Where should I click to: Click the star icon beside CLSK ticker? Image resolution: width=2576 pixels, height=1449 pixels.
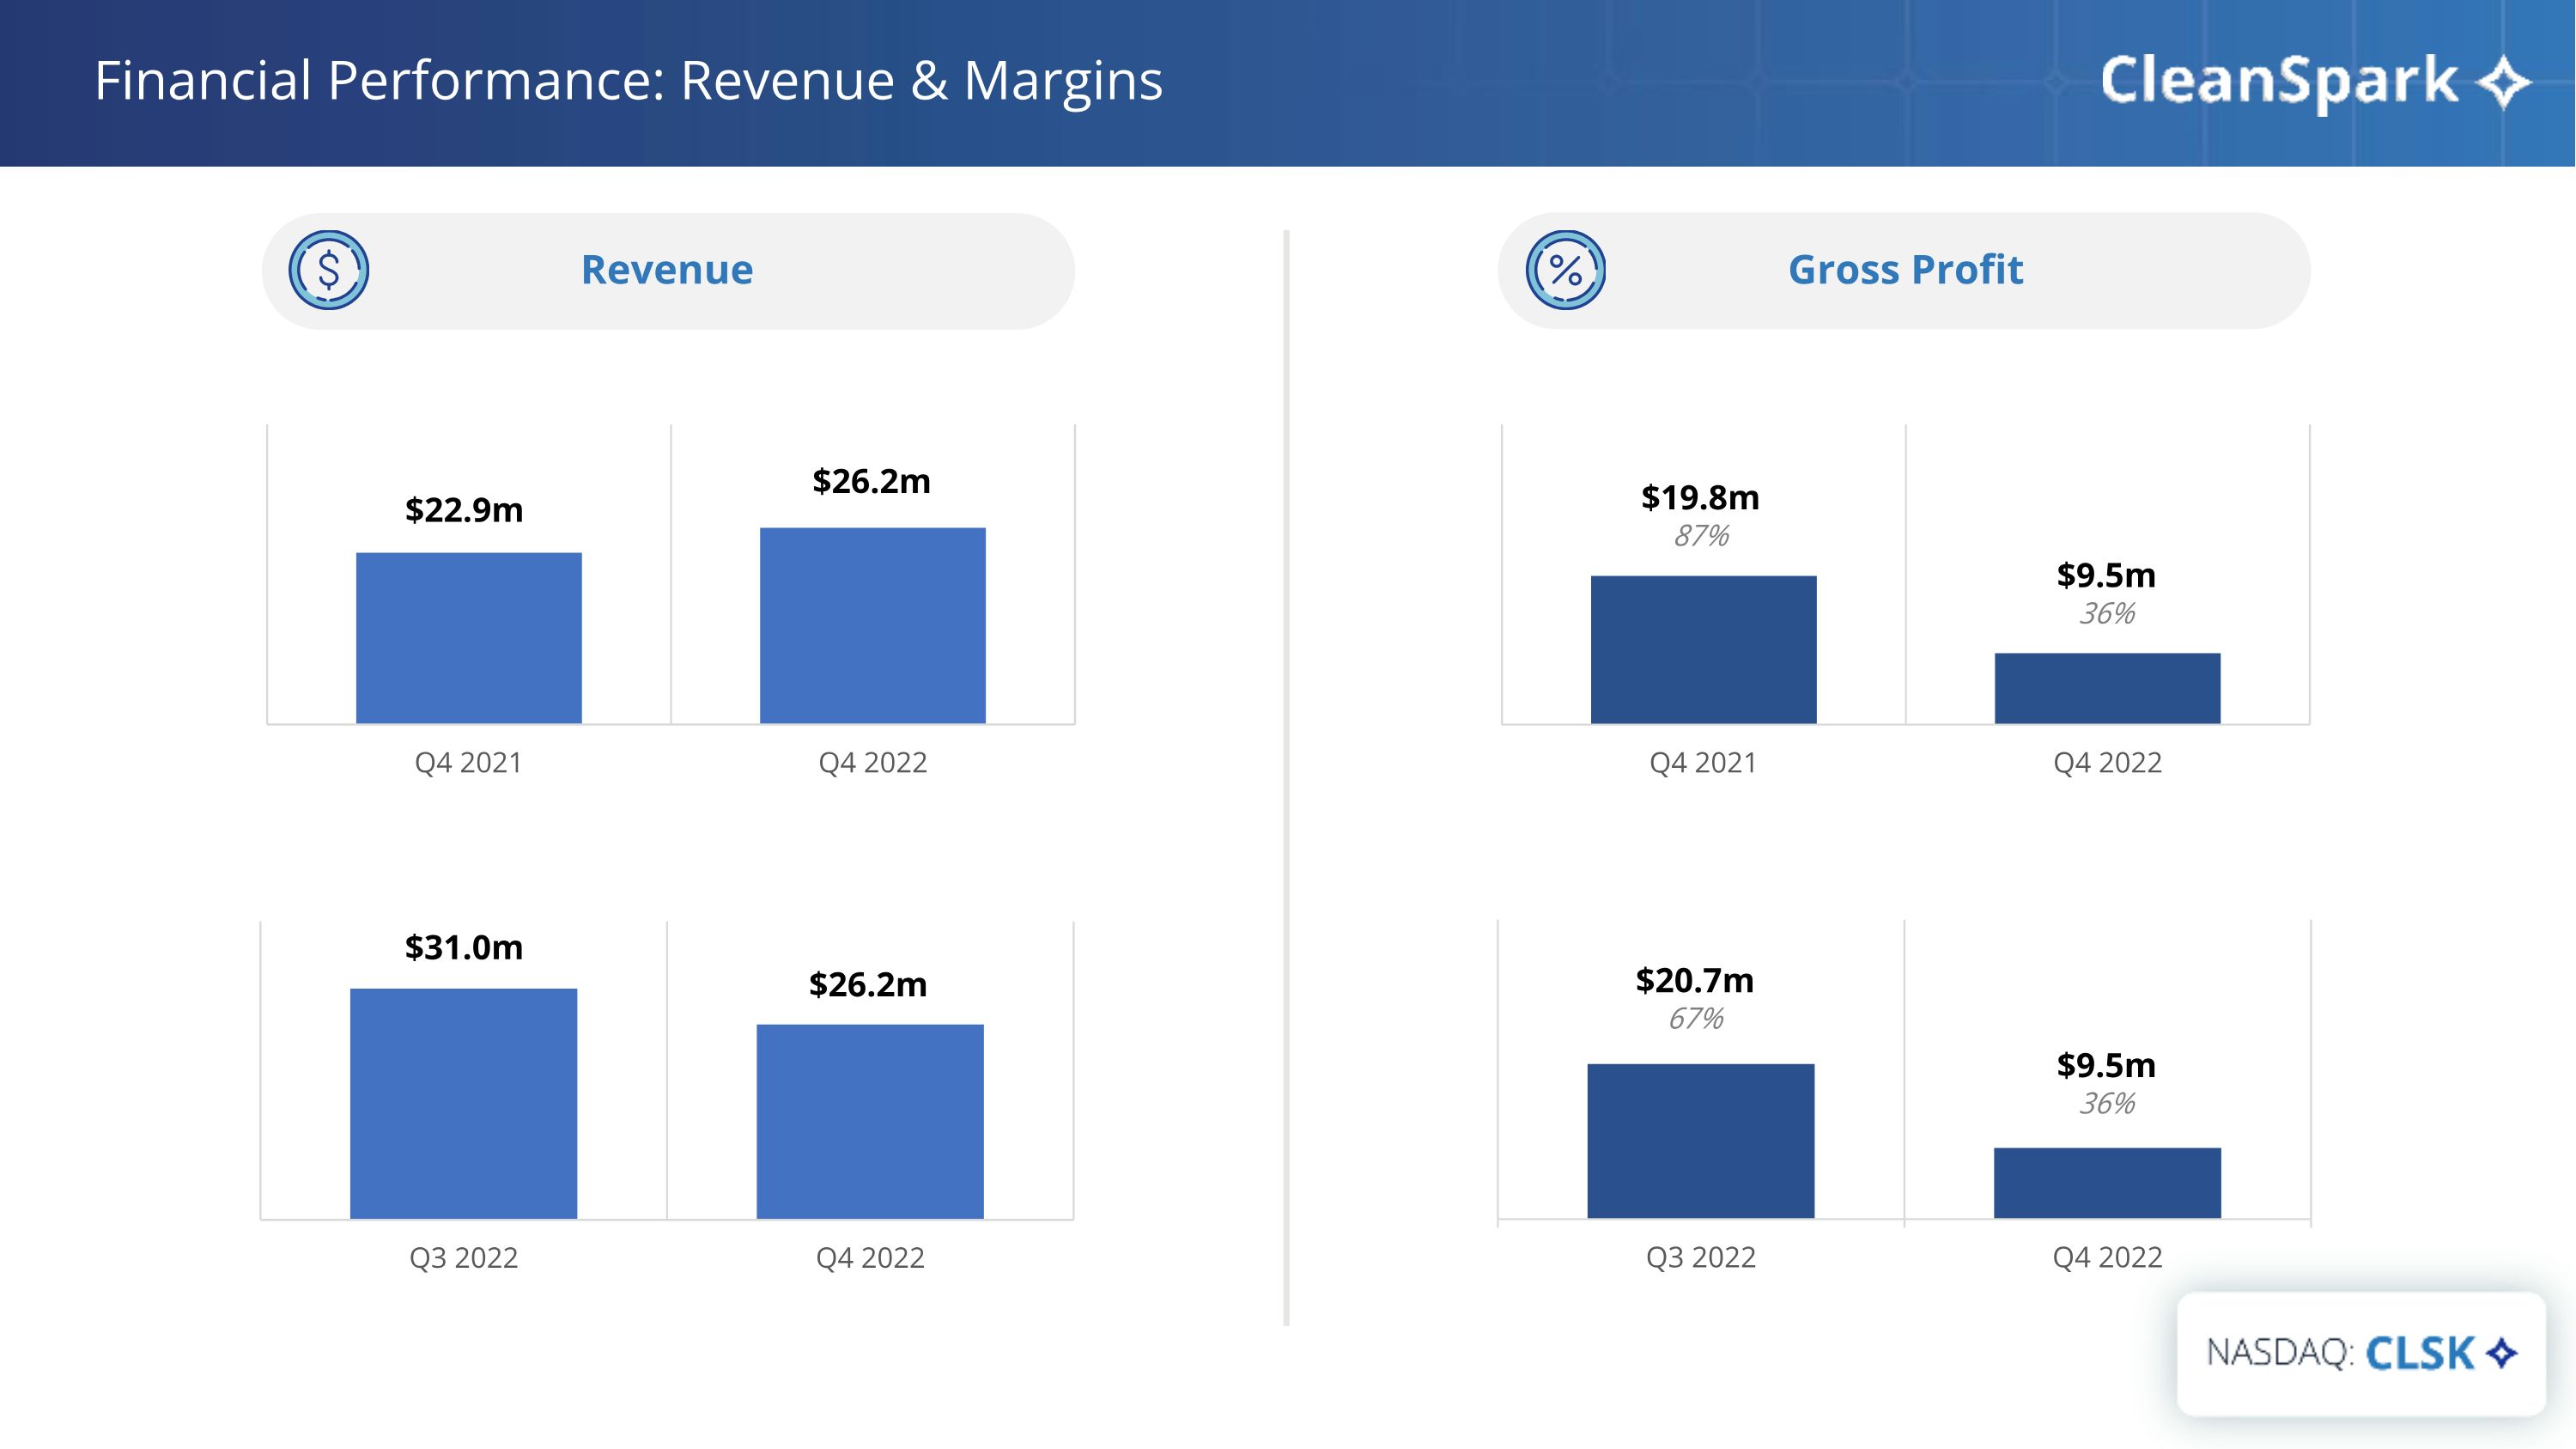click(x=2501, y=1353)
